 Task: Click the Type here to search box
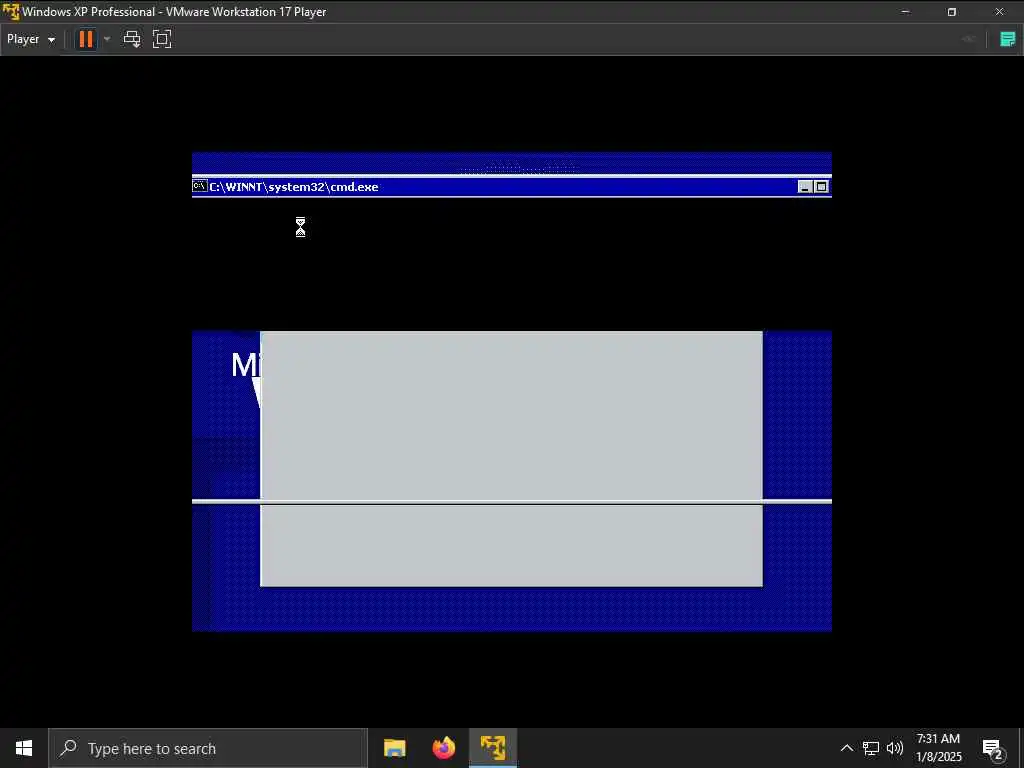208,748
